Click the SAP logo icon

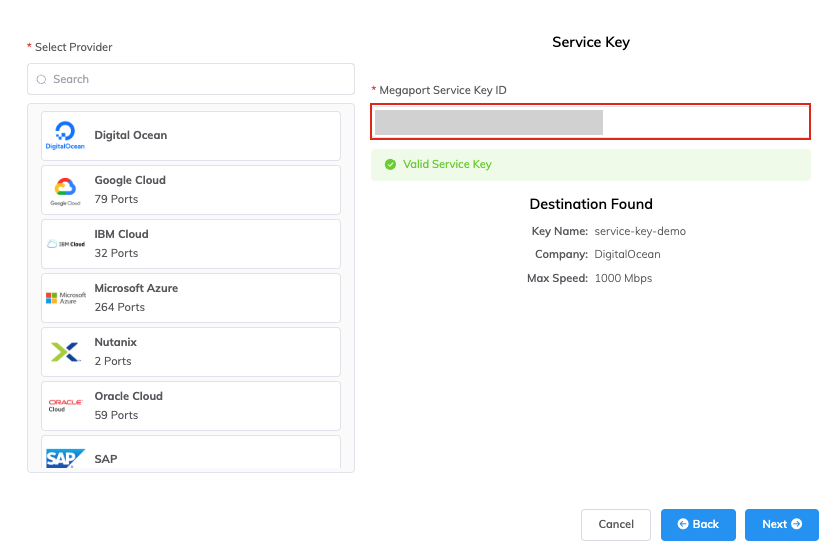(65, 457)
